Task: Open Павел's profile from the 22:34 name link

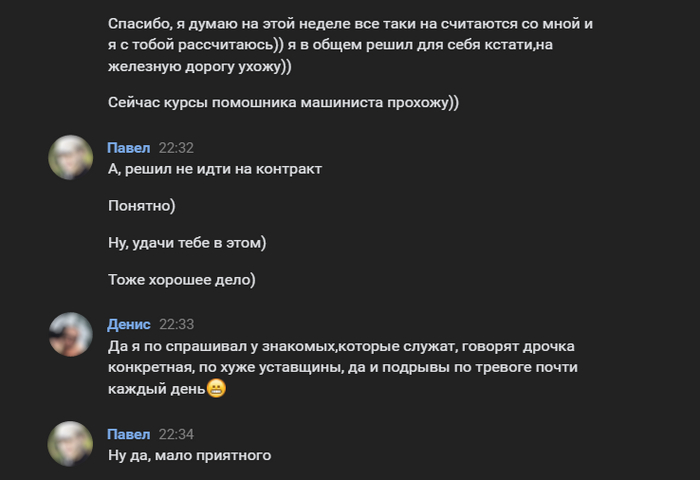Action: coord(128,434)
